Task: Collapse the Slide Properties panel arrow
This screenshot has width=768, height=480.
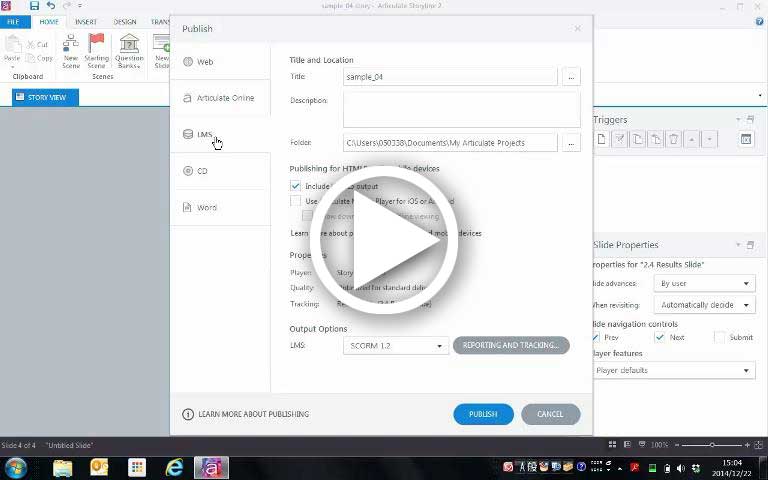Action: [738, 245]
